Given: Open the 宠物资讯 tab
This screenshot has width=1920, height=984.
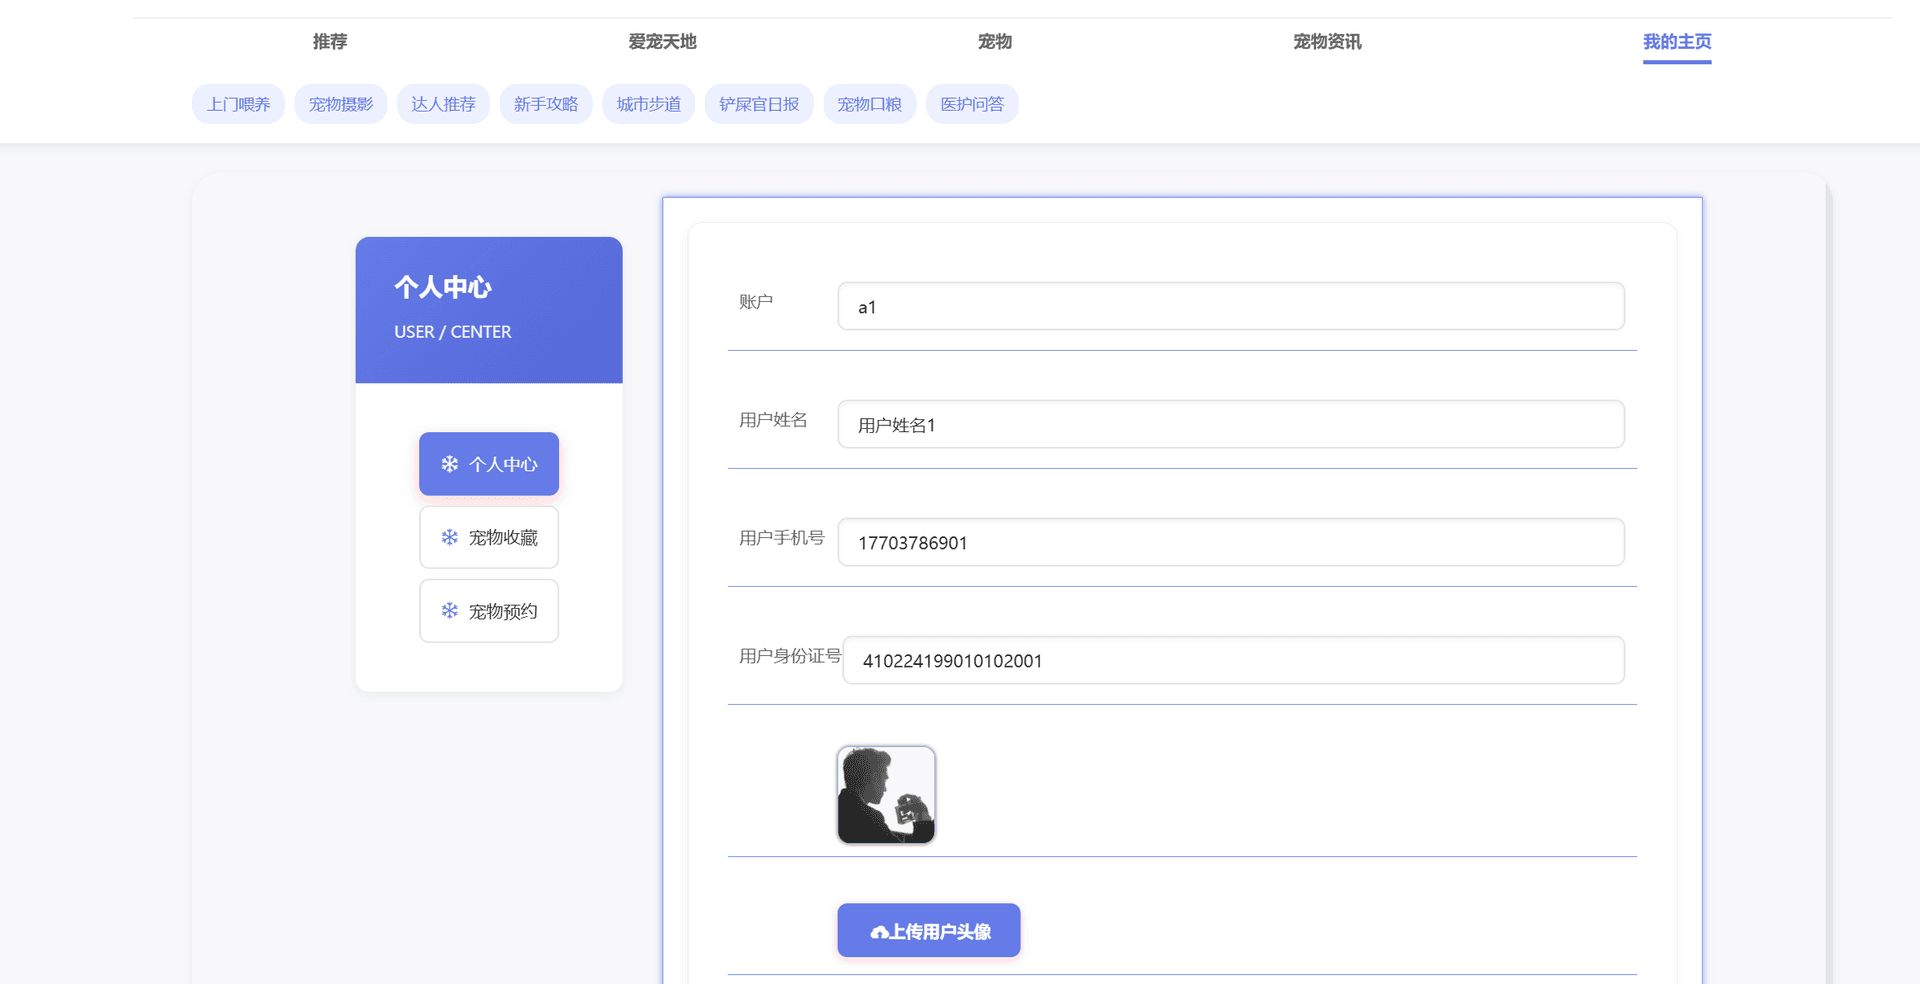Looking at the screenshot, I should coord(1326,42).
